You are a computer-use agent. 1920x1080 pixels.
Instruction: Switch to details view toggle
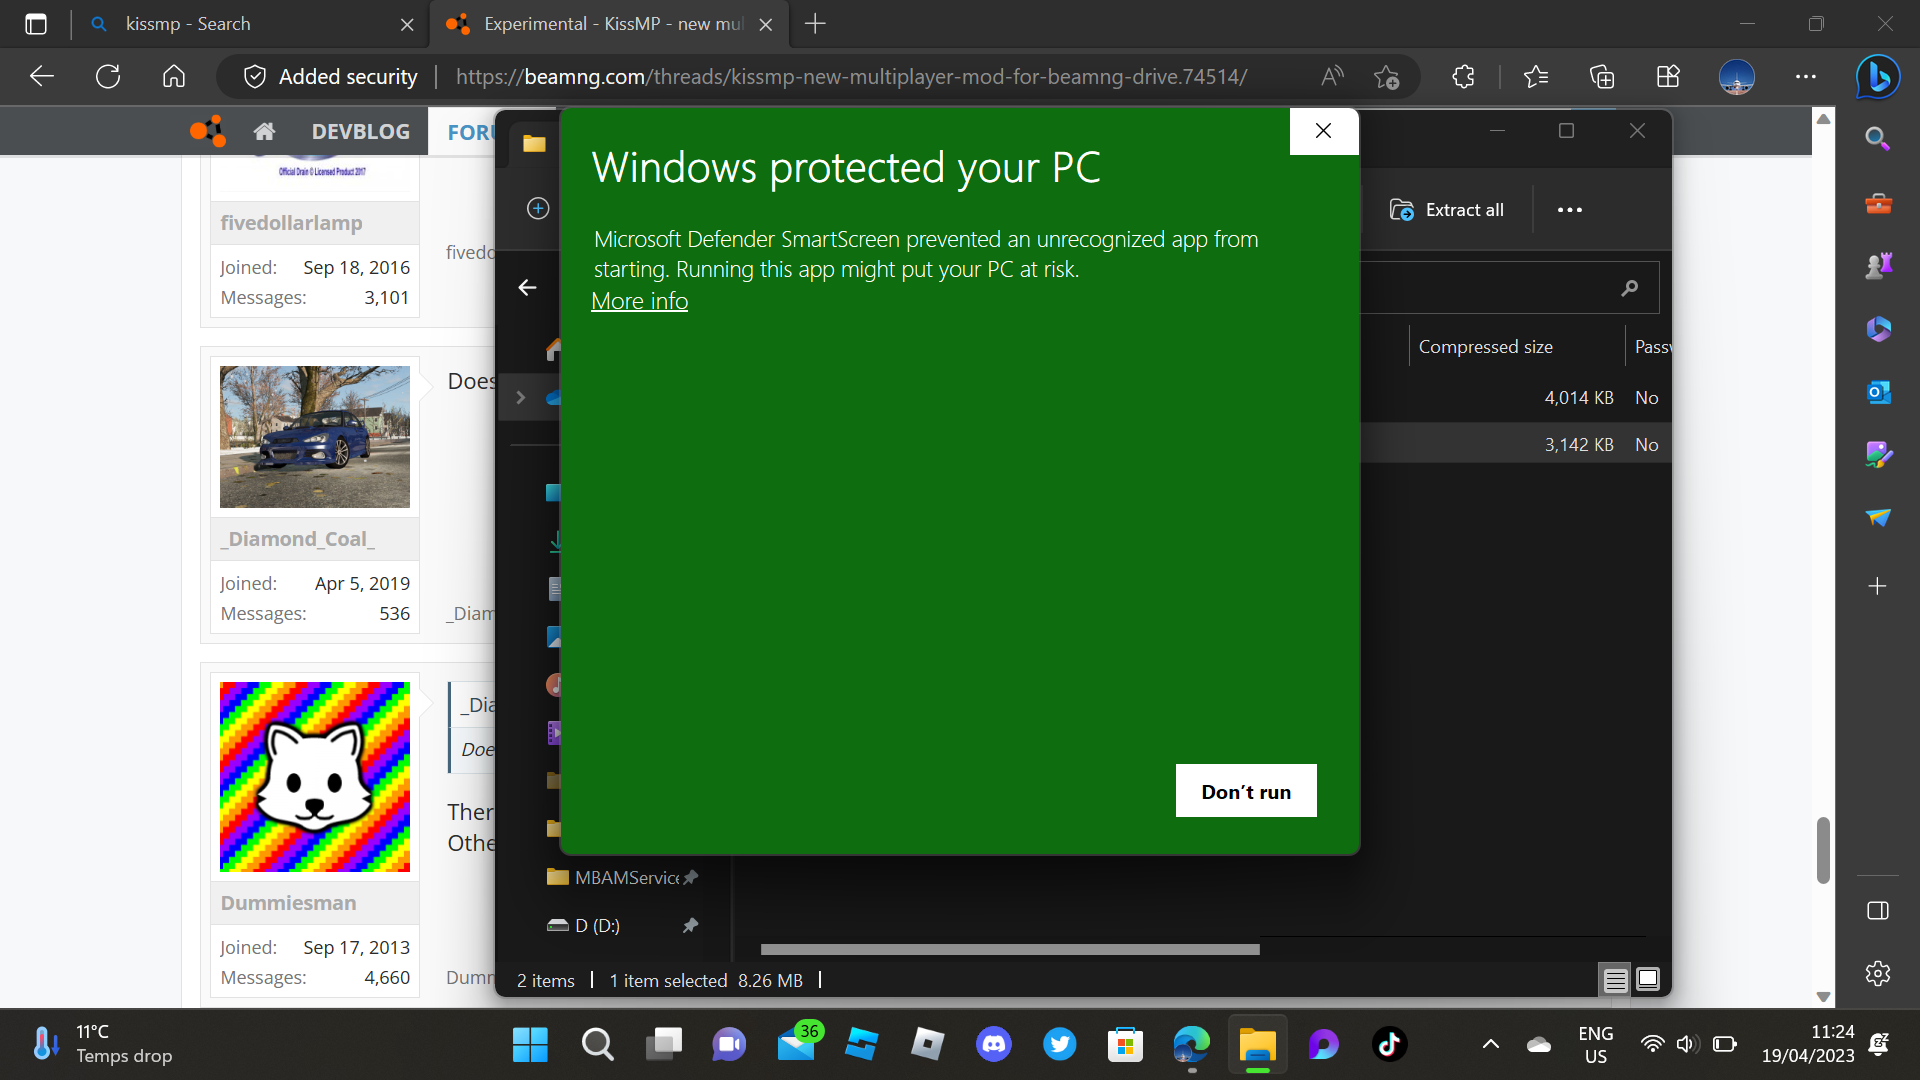coord(1615,980)
